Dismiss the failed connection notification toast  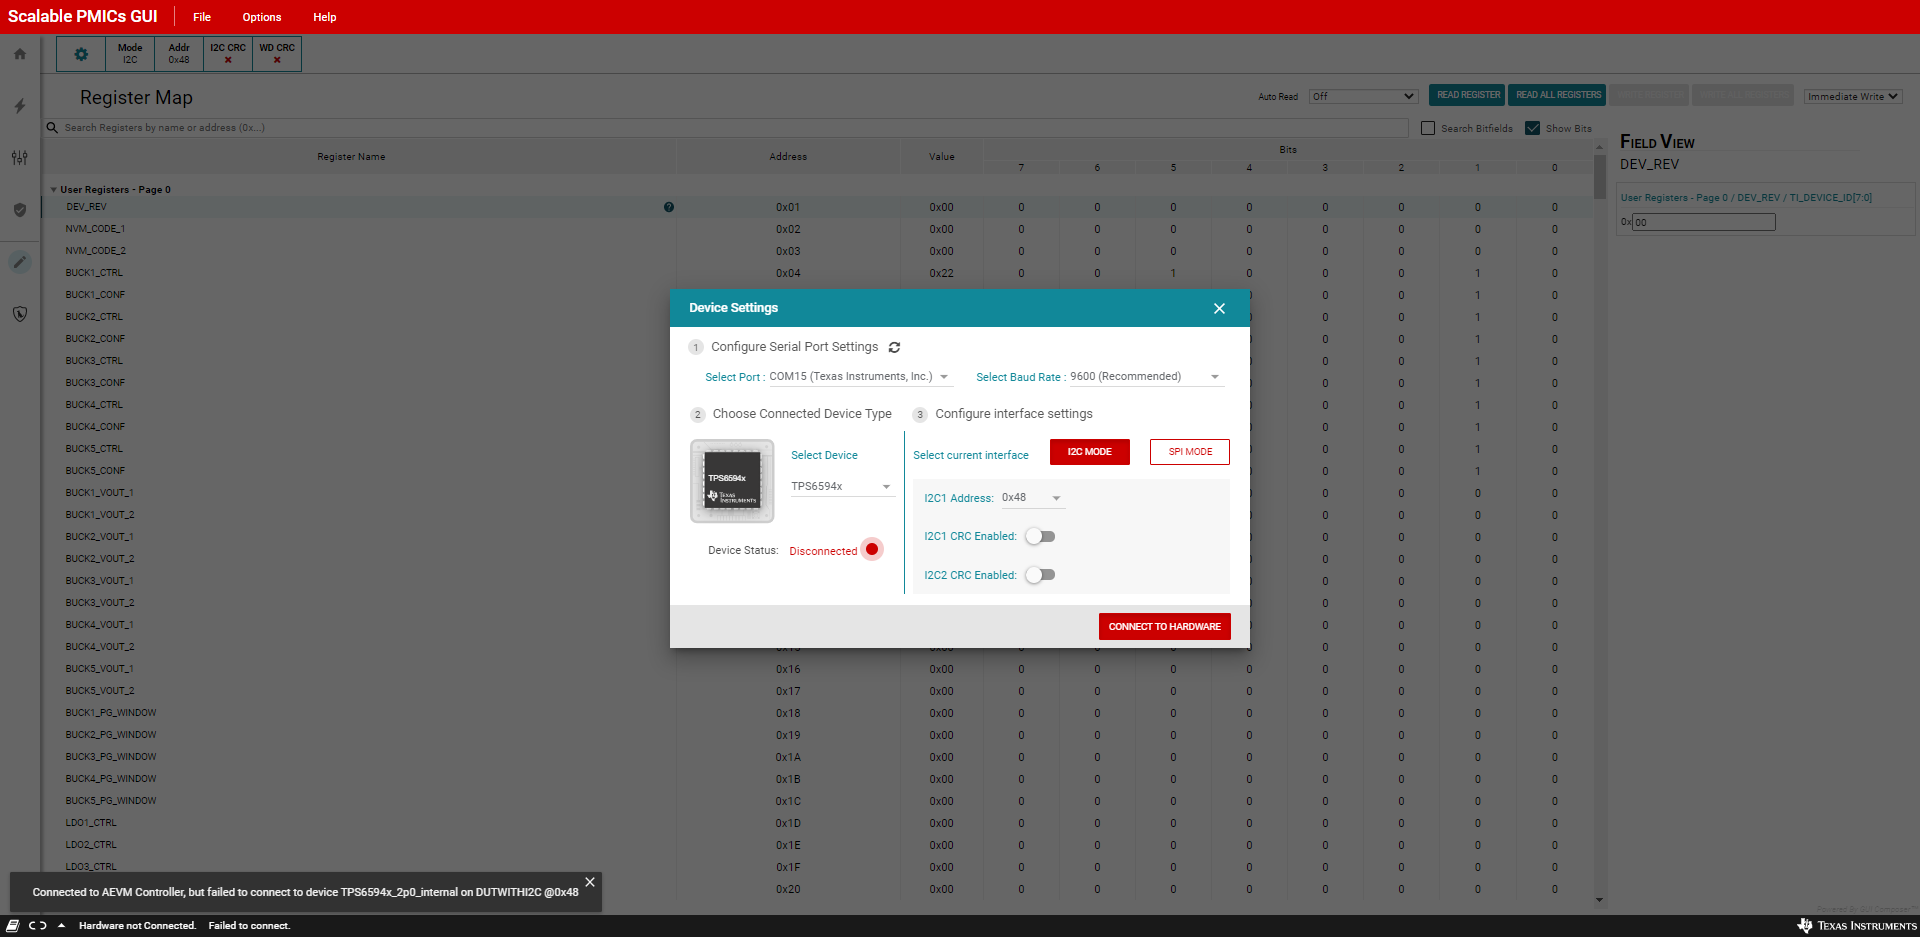click(590, 882)
